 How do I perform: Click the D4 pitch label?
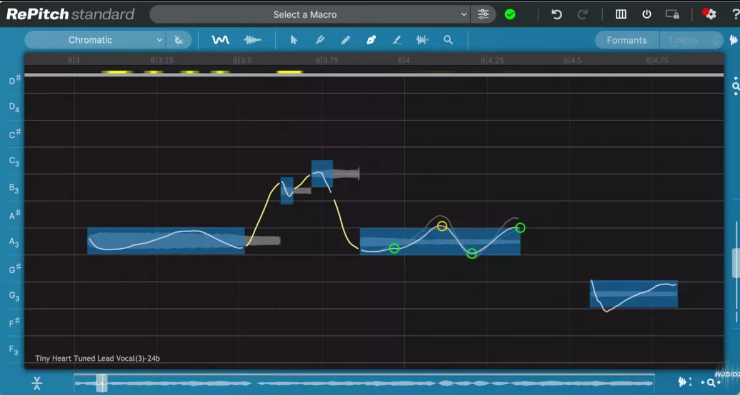[14, 108]
